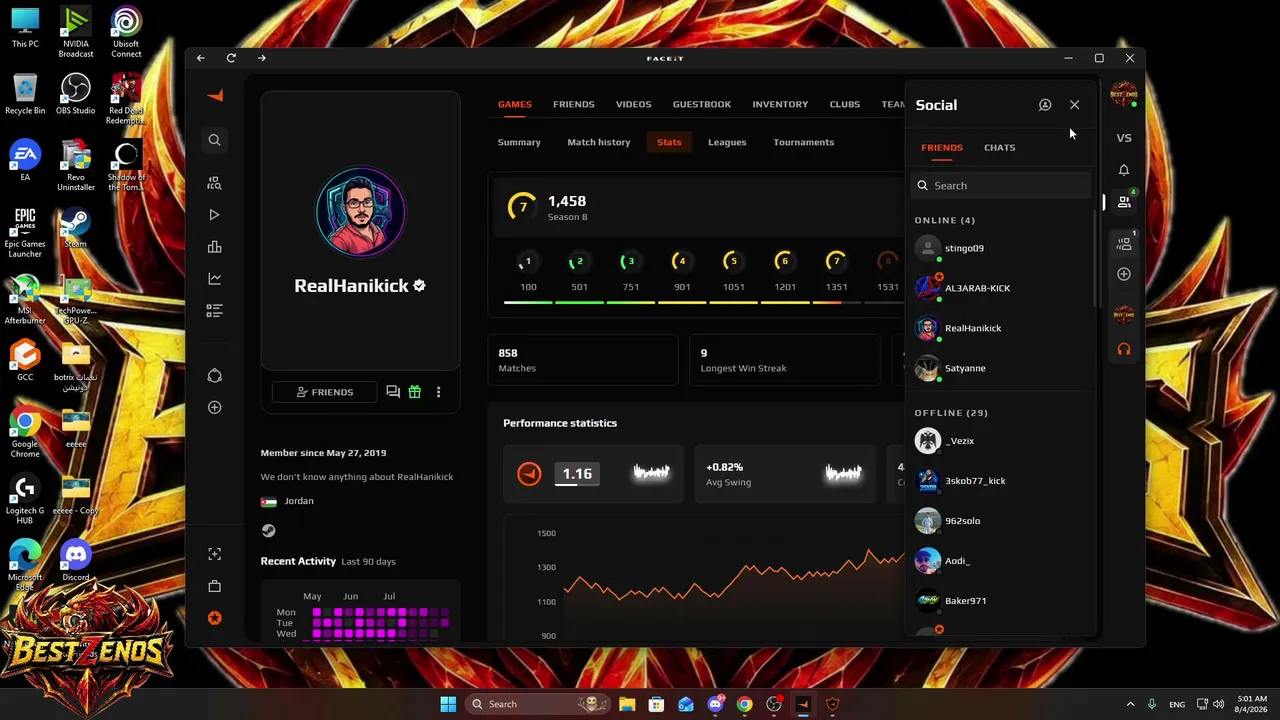Open the CLUBS tab

pos(845,104)
